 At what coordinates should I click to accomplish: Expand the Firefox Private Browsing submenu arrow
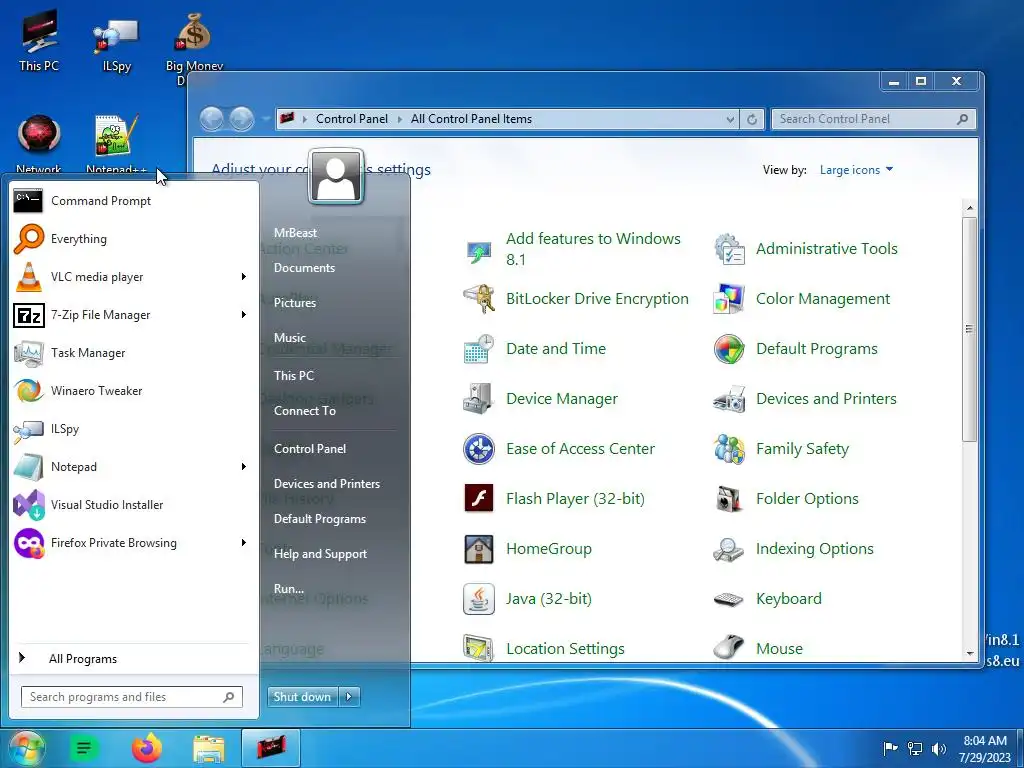pyautogui.click(x=244, y=543)
